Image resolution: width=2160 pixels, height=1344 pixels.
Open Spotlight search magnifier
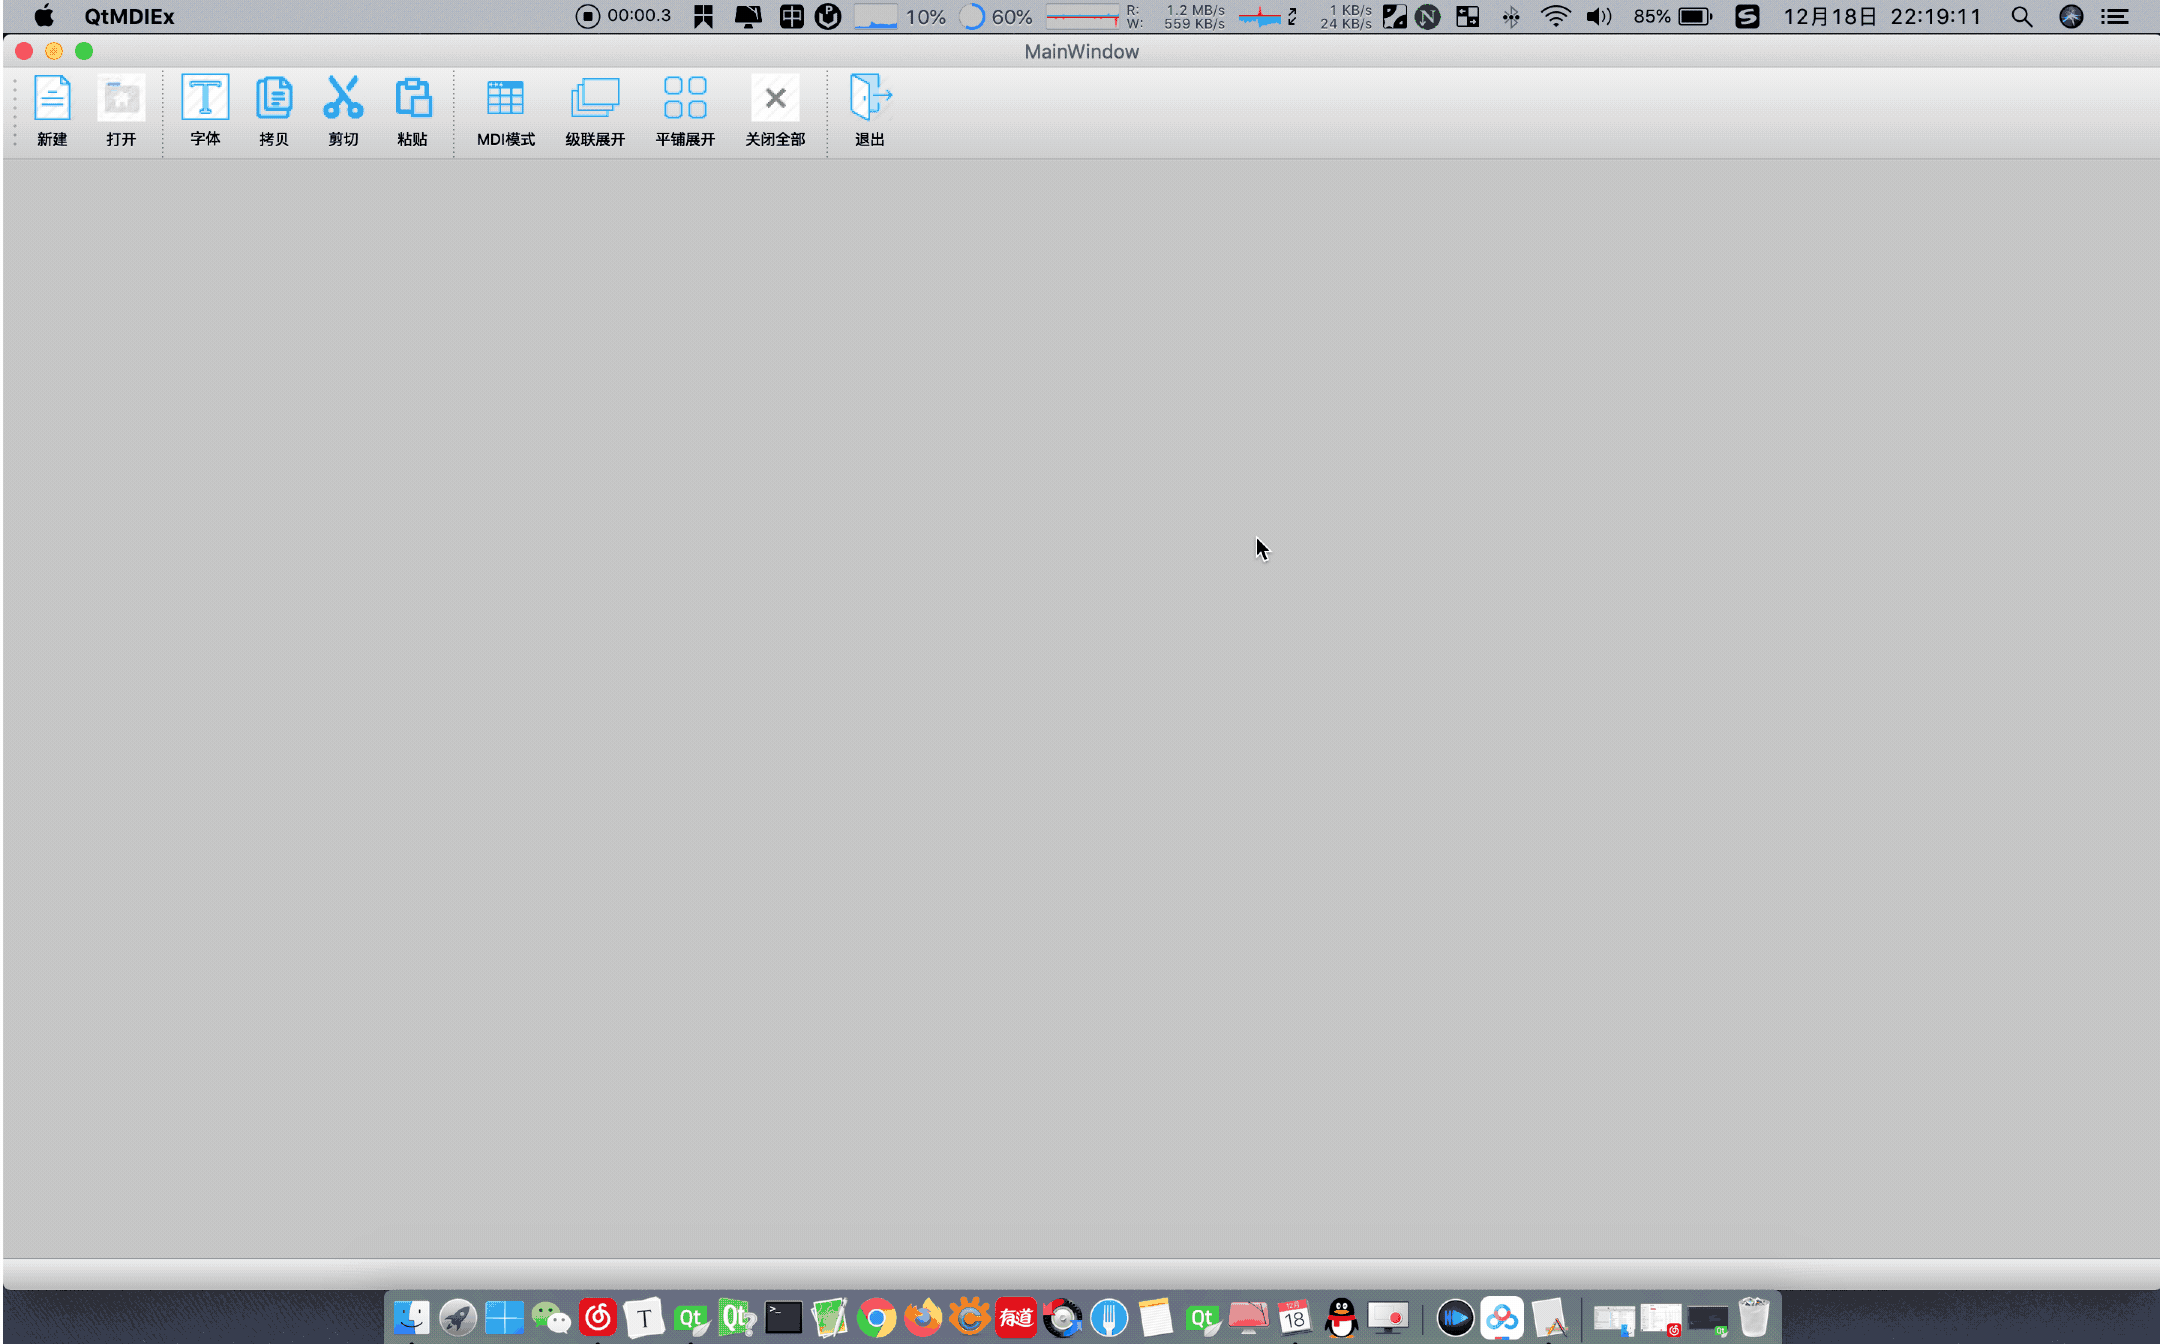[2021, 16]
